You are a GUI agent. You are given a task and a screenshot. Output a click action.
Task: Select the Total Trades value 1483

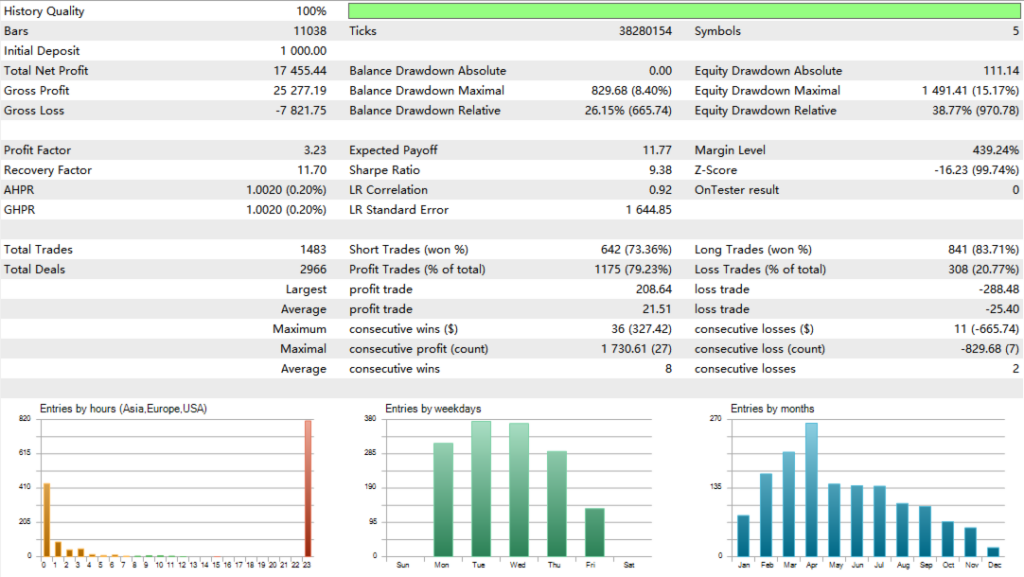click(313, 249)
